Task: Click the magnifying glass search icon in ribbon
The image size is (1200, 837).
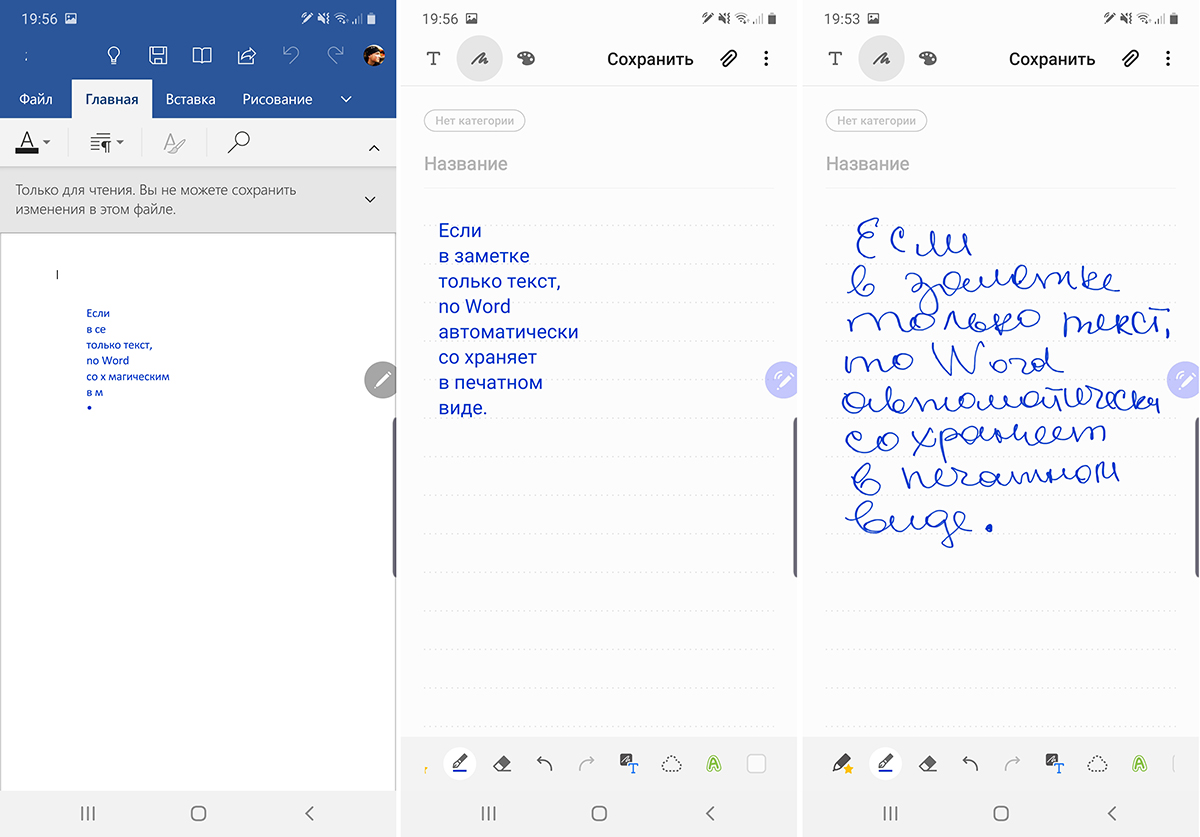Action: 238,143
